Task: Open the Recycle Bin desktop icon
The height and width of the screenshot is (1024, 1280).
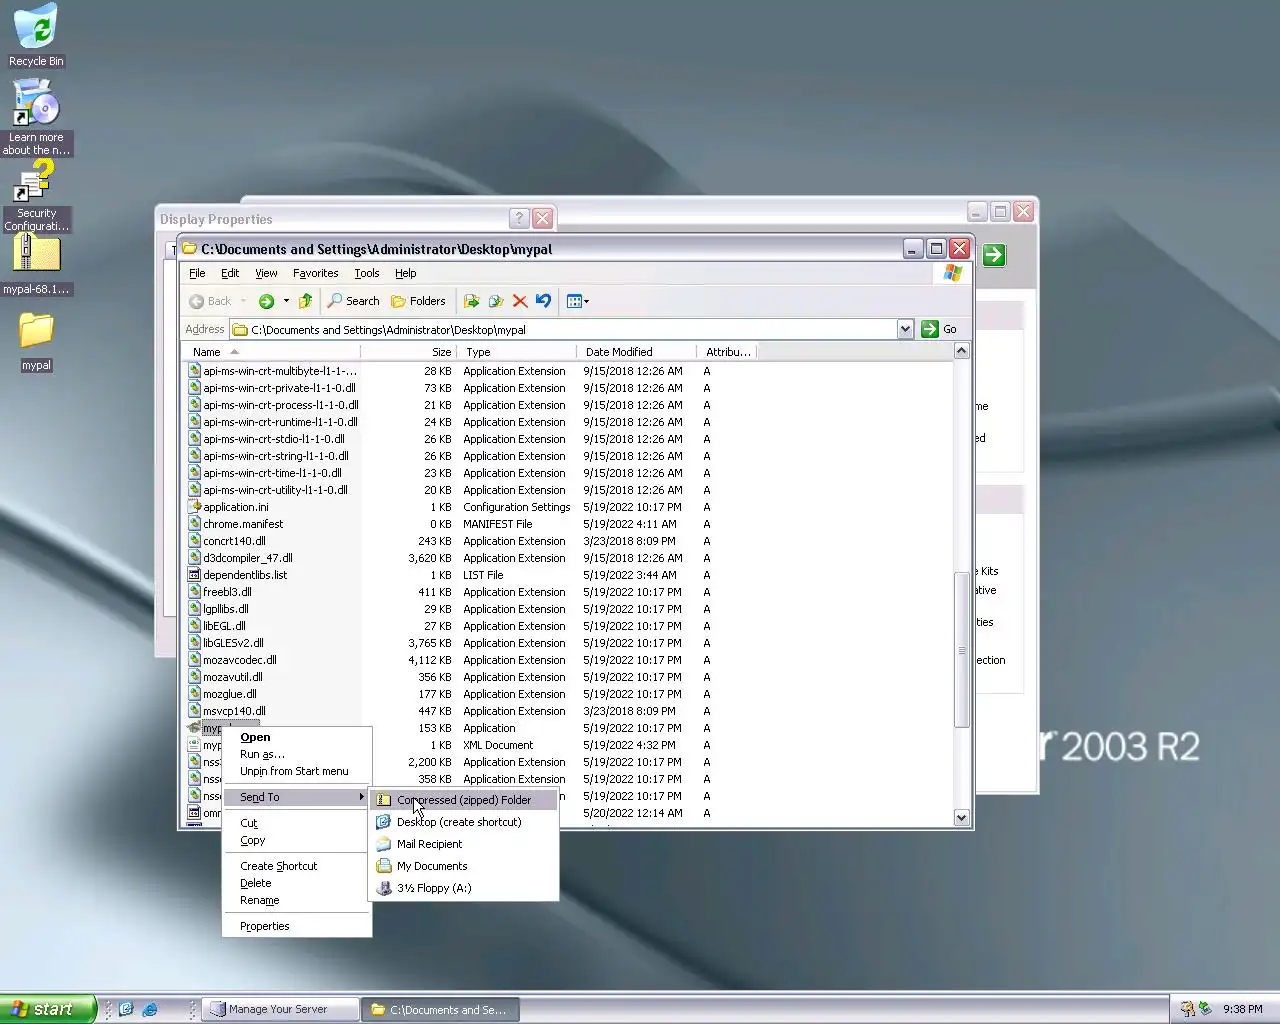Action: (x=36, y=35)
